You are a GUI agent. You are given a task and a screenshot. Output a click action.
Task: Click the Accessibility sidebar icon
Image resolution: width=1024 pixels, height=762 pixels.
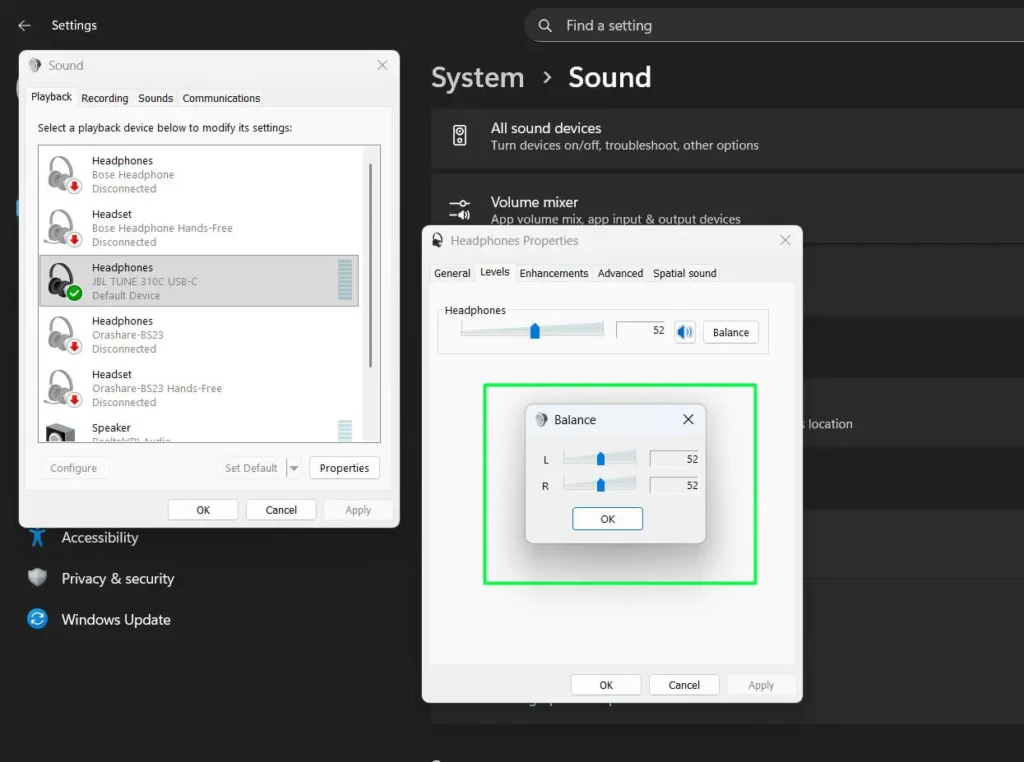point(36,537)
